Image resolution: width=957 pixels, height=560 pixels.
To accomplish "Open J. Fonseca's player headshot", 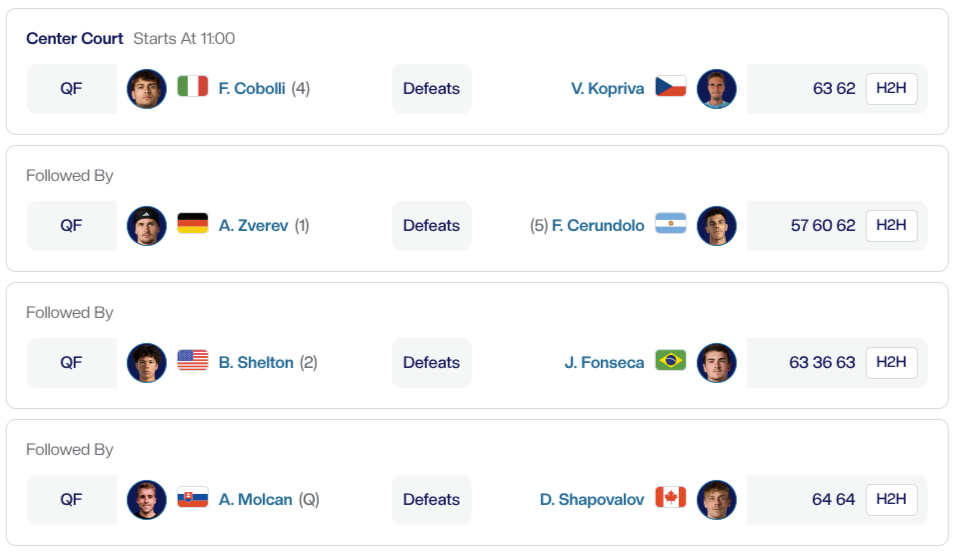I will (x=716, y=362).
